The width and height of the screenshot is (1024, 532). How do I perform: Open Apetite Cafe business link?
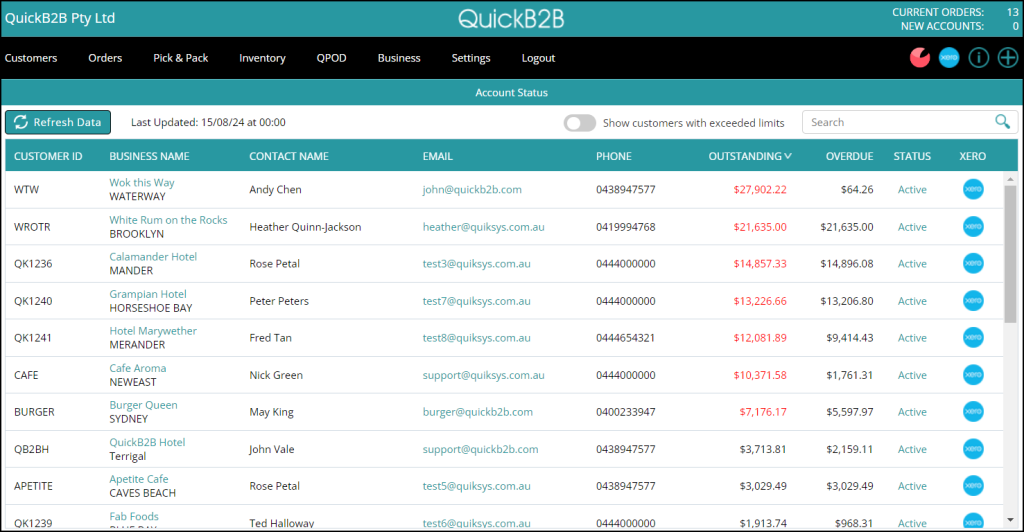[138, 479]
